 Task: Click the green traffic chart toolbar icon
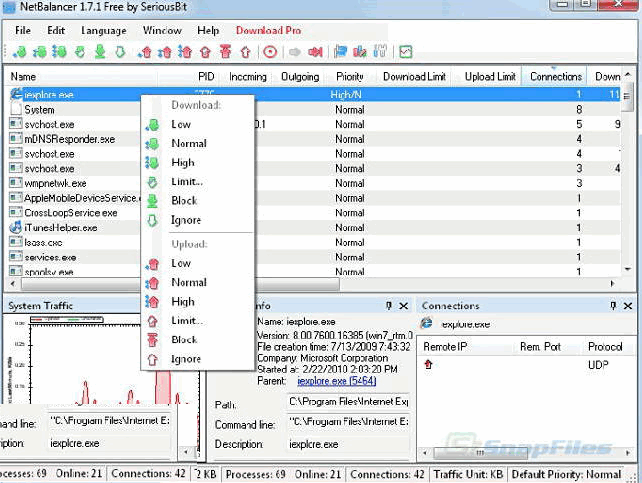(405, 52)
